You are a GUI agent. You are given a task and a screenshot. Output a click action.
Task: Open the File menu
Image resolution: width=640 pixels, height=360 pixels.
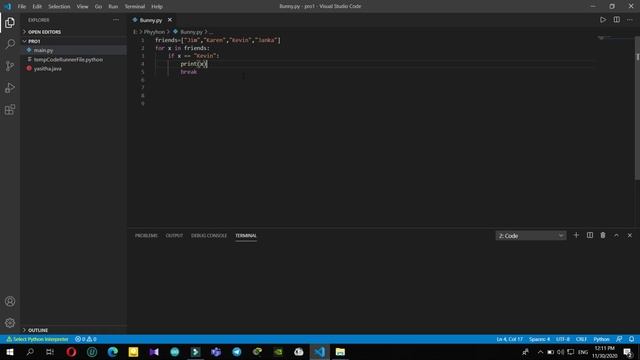pos(22,6)
